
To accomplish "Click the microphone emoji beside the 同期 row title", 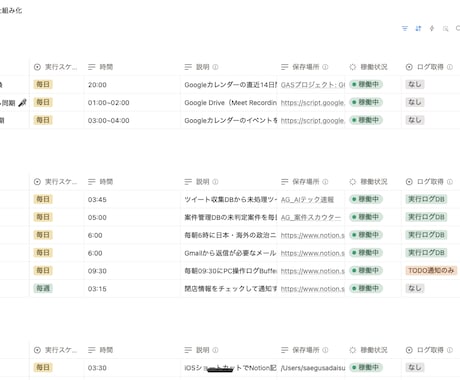I will (22, 103).
